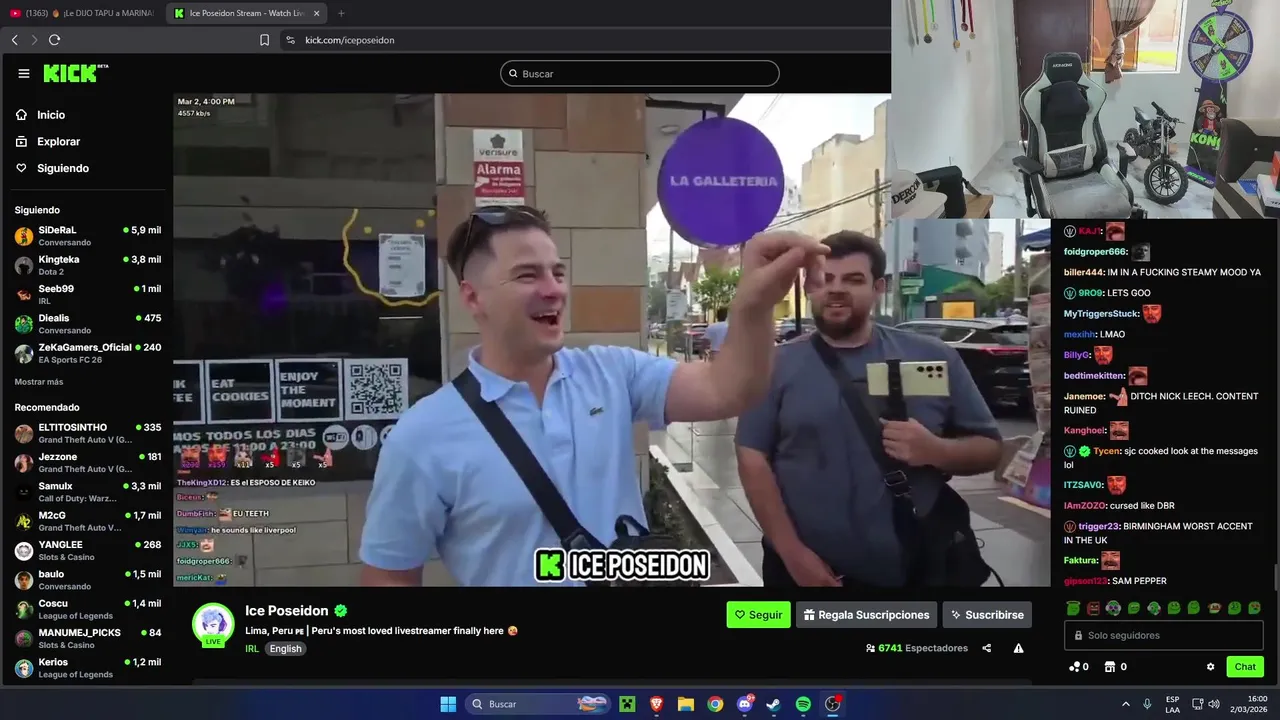Click YANGLEE channel avatar
The width and height of the screenshot is (1280, 720).
click(24, 551)
